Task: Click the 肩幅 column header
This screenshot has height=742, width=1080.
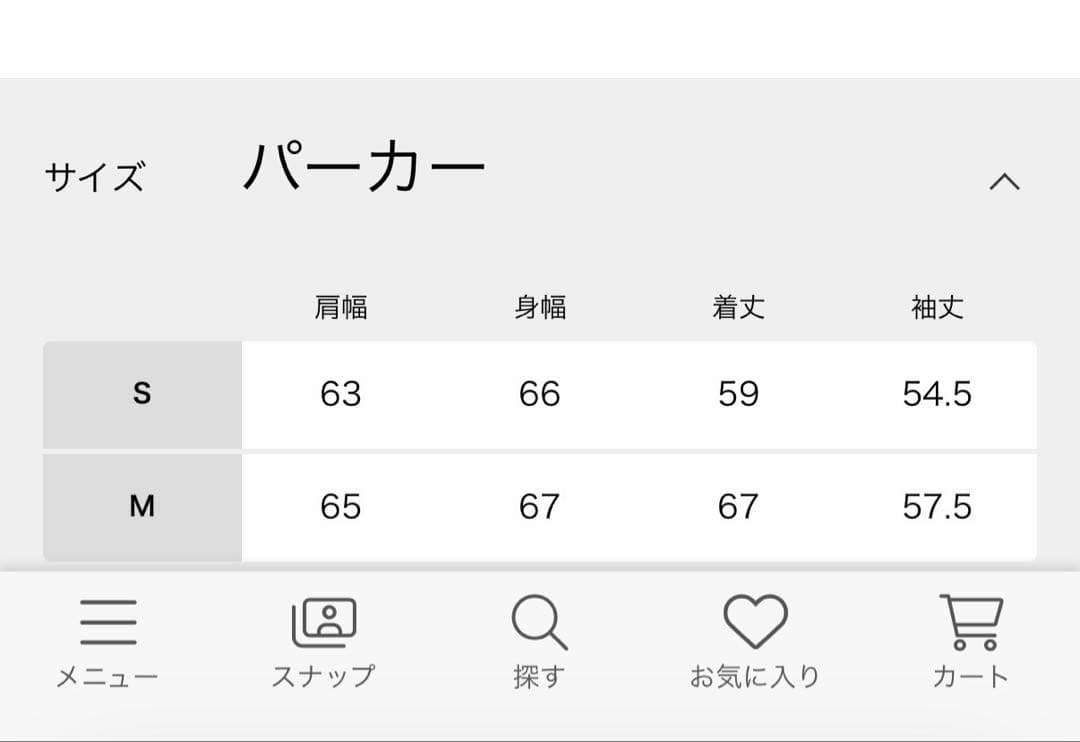Action: click(x=341, y=307)
